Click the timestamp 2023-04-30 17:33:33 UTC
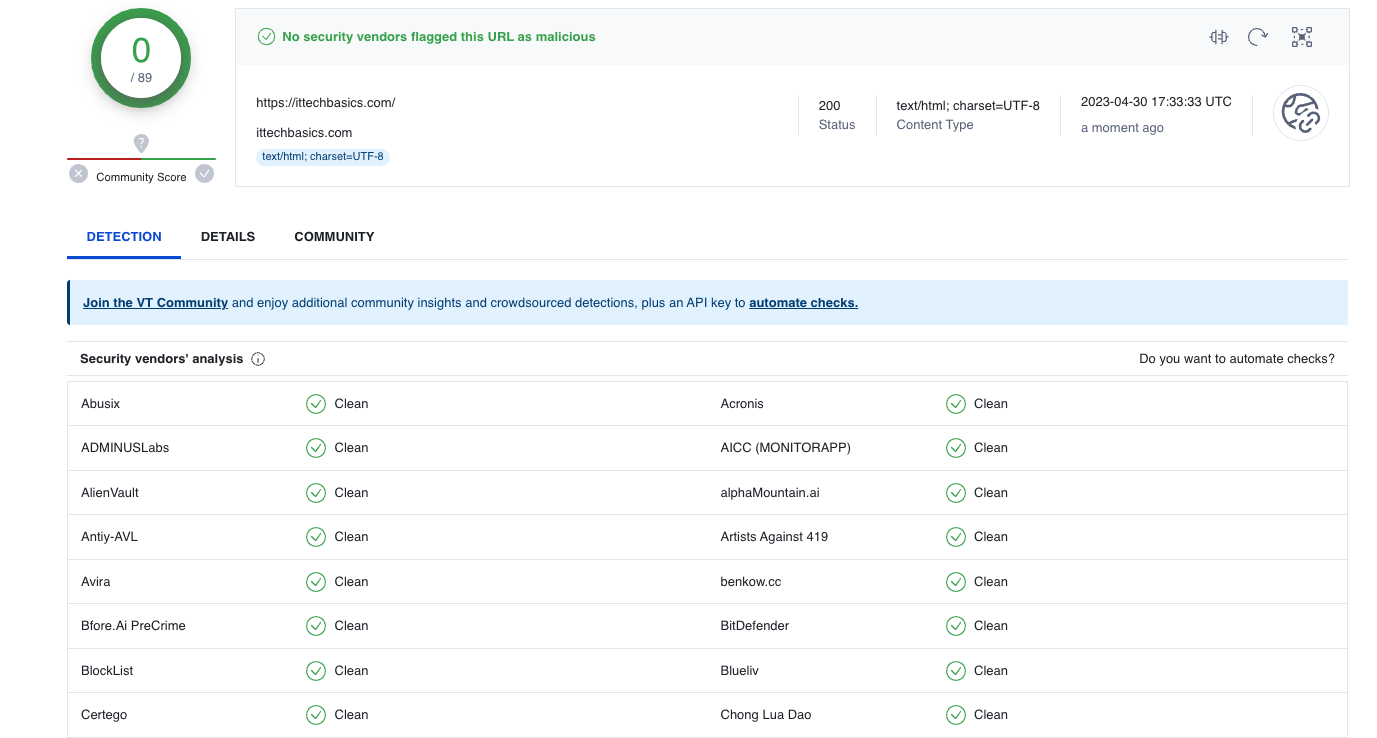This screenshot has width=1377, height=738. [x=1156, y=102]
